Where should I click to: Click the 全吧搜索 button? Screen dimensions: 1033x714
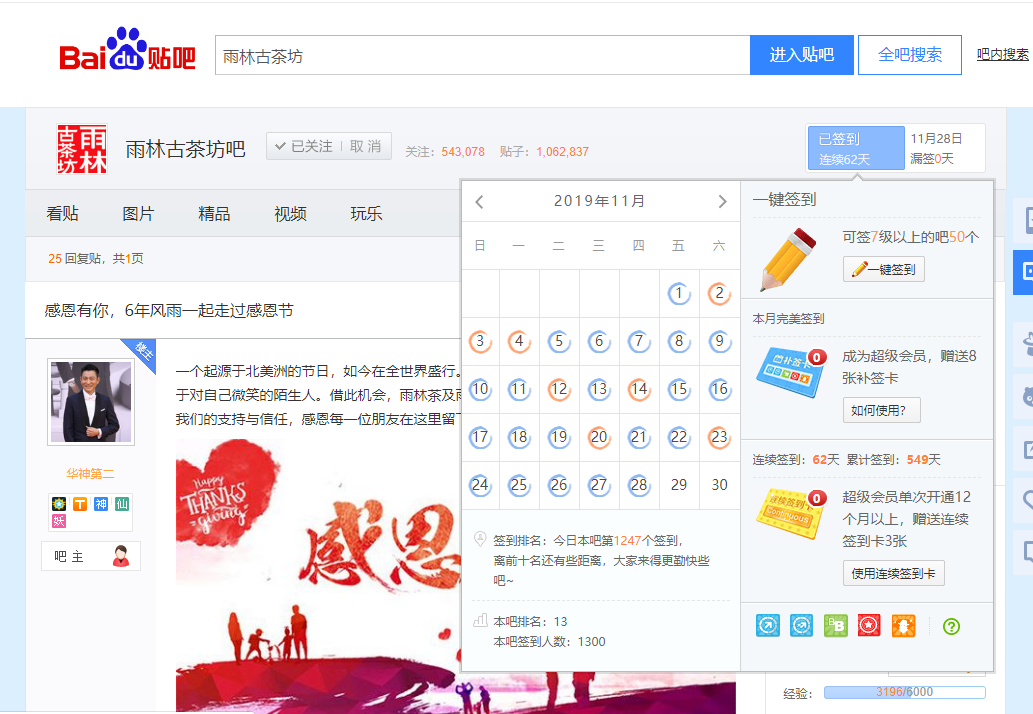(x=910, y=55)
